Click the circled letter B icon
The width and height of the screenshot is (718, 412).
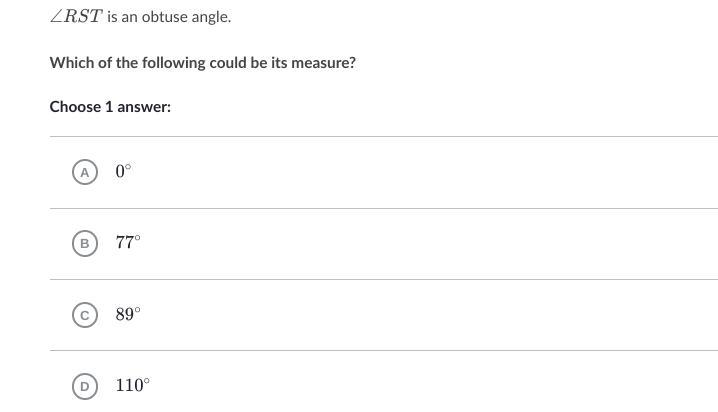click(85, 243)
